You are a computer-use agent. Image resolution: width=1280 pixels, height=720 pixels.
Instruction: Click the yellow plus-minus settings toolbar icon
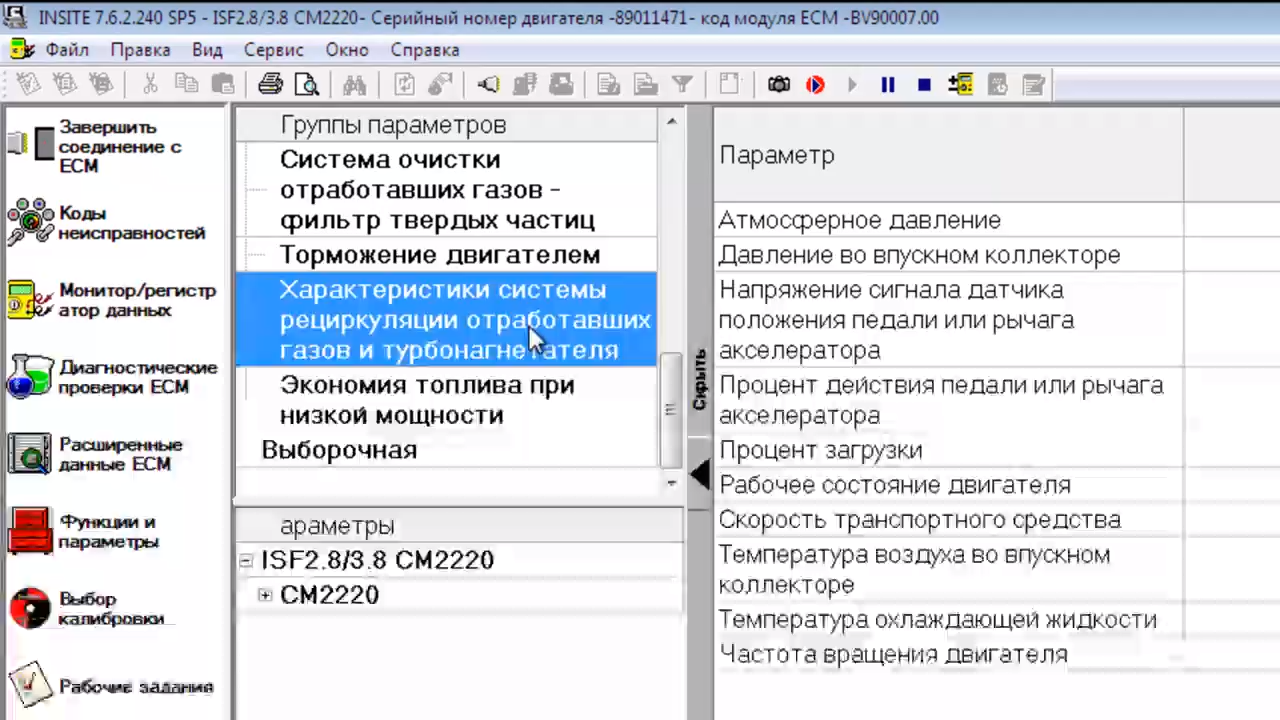click(x=961, y=85)
